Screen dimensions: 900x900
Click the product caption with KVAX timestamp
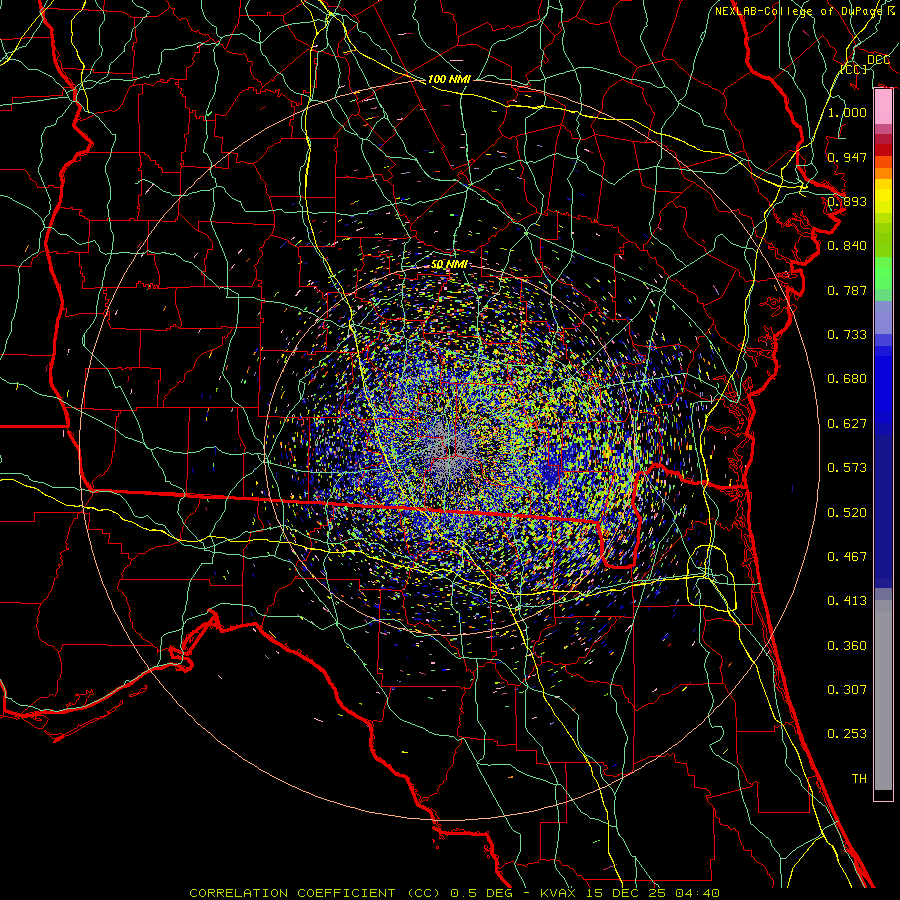(454, 893)
